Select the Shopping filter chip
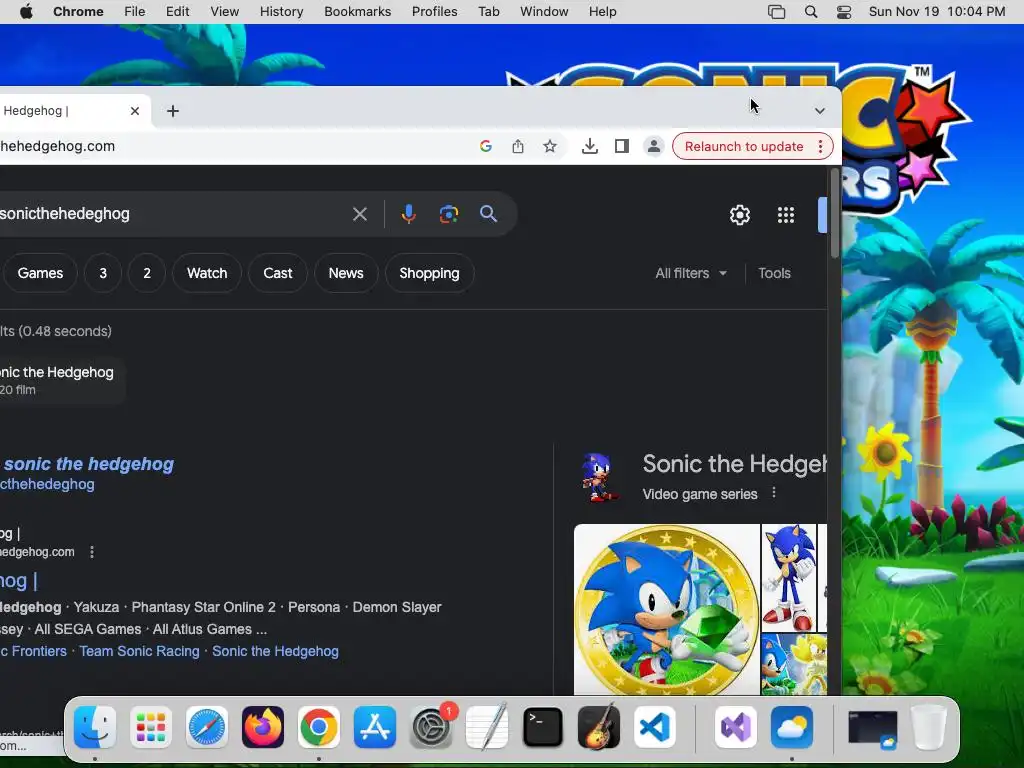Image resolution: width=1024 pixels, height=768 pixels. (429, 273)
